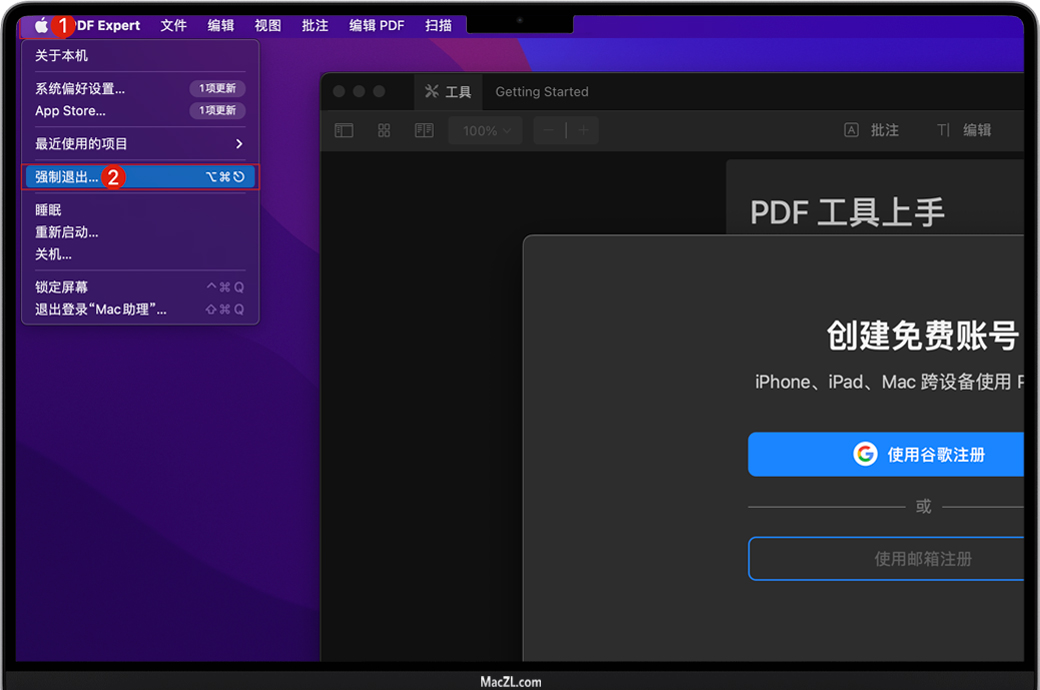Select 锁定屏幕 menu entry
Image resolution: width=1040 pixels, height=690 pixels.
click(139, 287)
